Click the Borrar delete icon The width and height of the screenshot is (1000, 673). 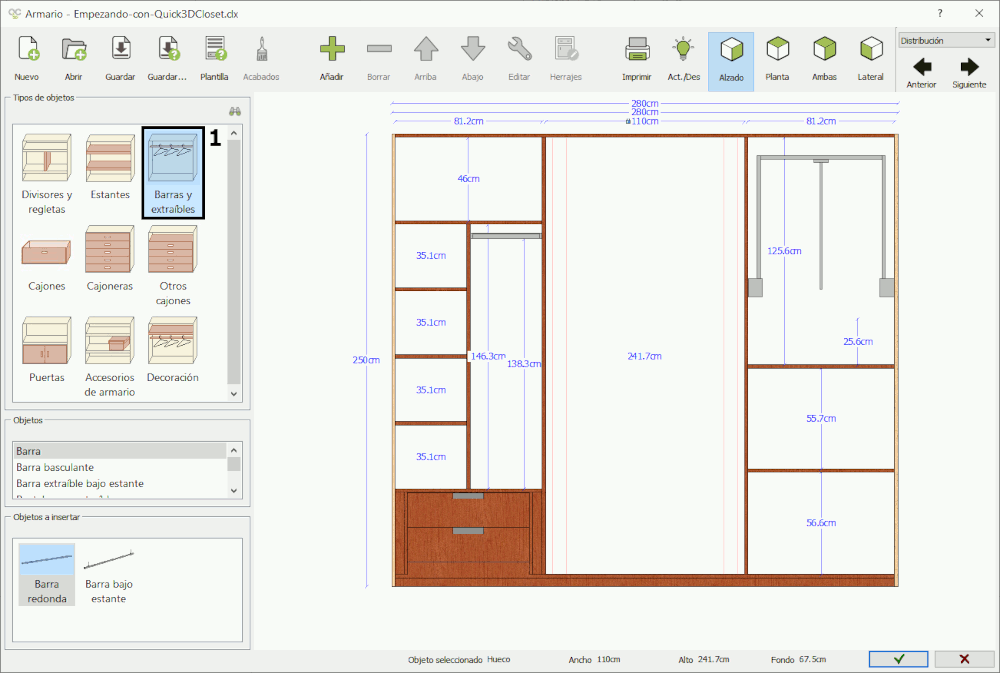point(379,59)
